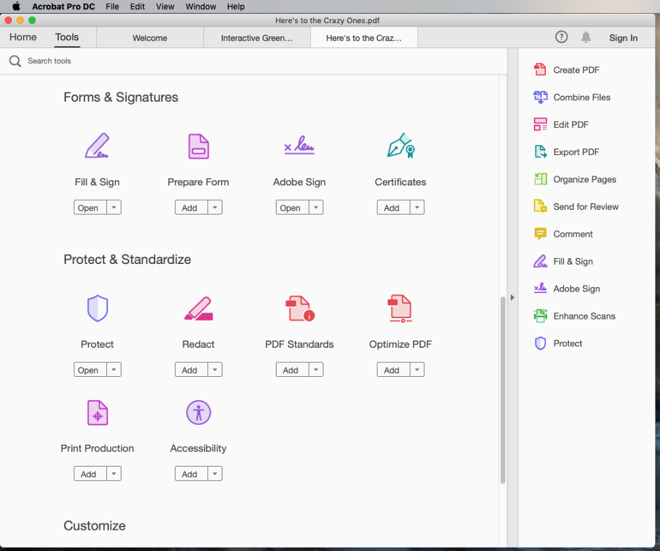660x551 pixels.
Task: Open the Certificates tool icon
Action: click(x=400, y=146)
